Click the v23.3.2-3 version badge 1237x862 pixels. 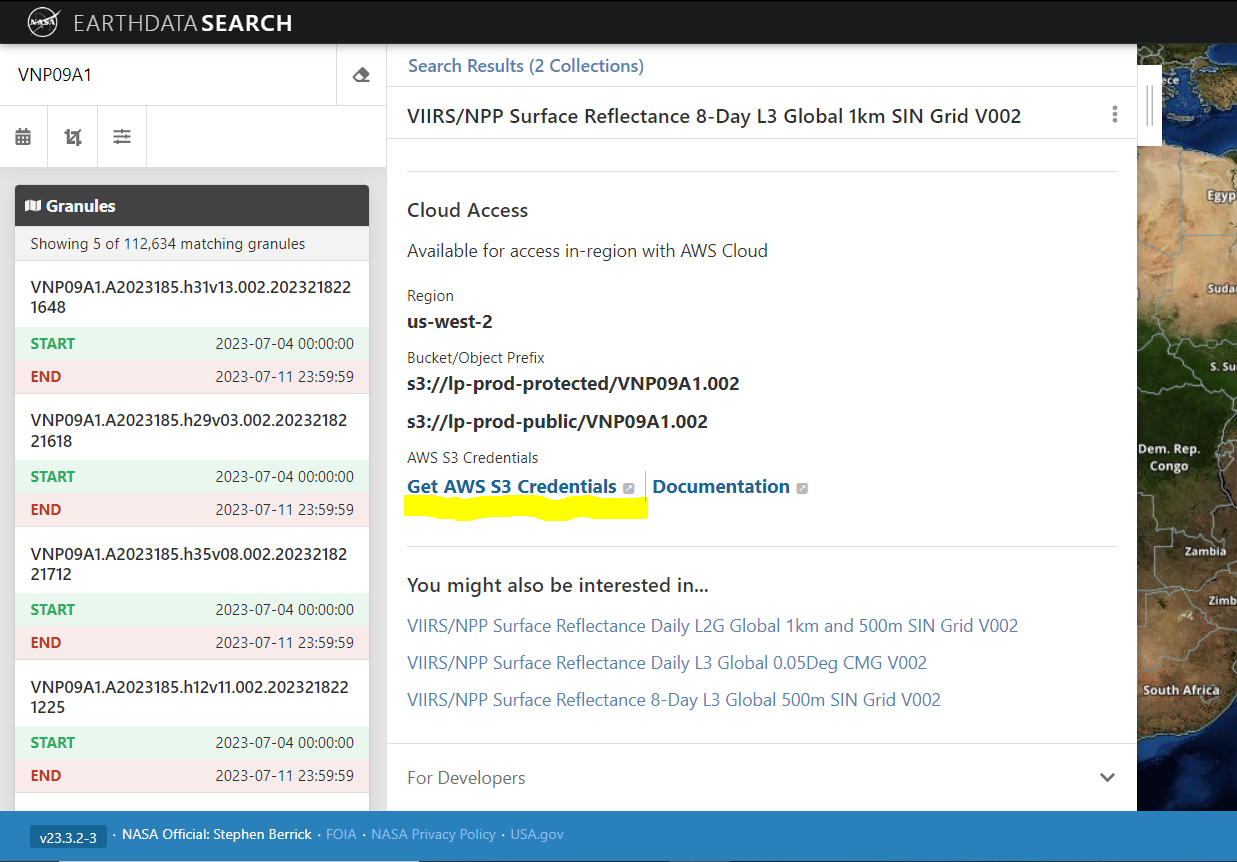pyautogui.click(x=68, y=837)
